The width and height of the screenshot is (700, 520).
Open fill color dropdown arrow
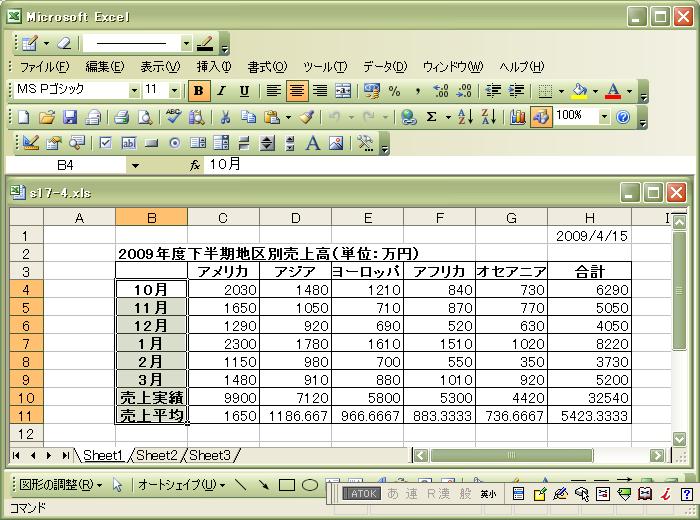click(x=595, y=91)
